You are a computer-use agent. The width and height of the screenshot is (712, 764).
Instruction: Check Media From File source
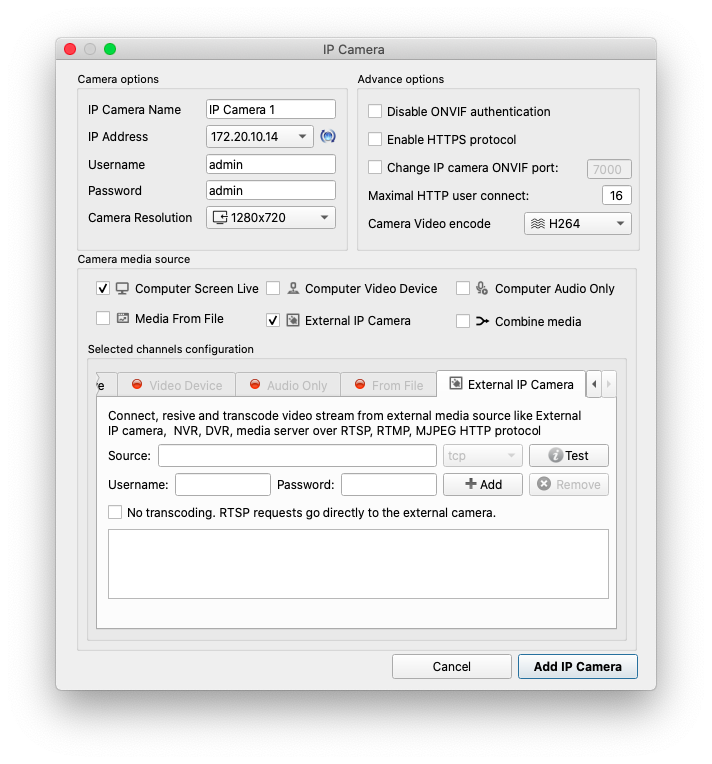[x=103, y=318]
